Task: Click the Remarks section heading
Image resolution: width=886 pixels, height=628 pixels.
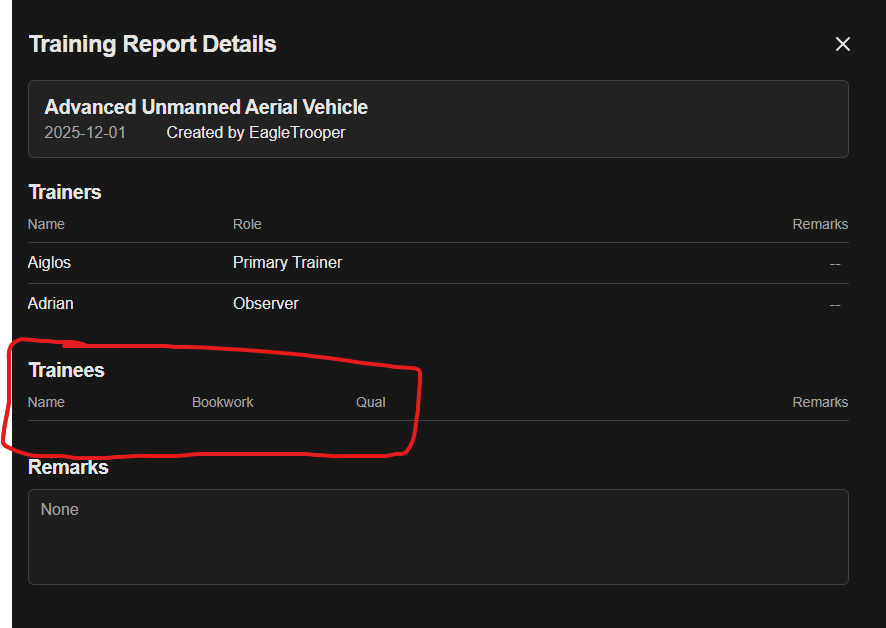Action: coord(68,467)
